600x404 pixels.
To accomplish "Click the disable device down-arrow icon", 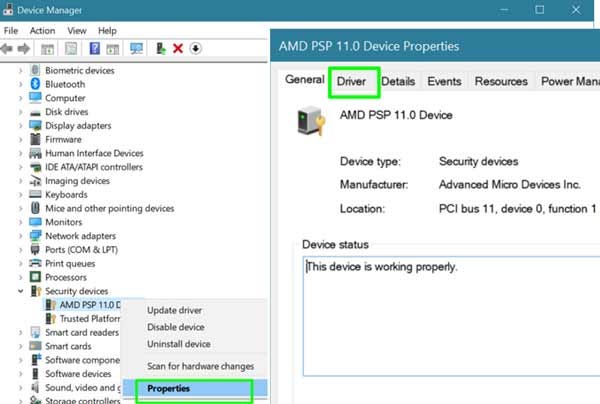I will tap(196, 49).
